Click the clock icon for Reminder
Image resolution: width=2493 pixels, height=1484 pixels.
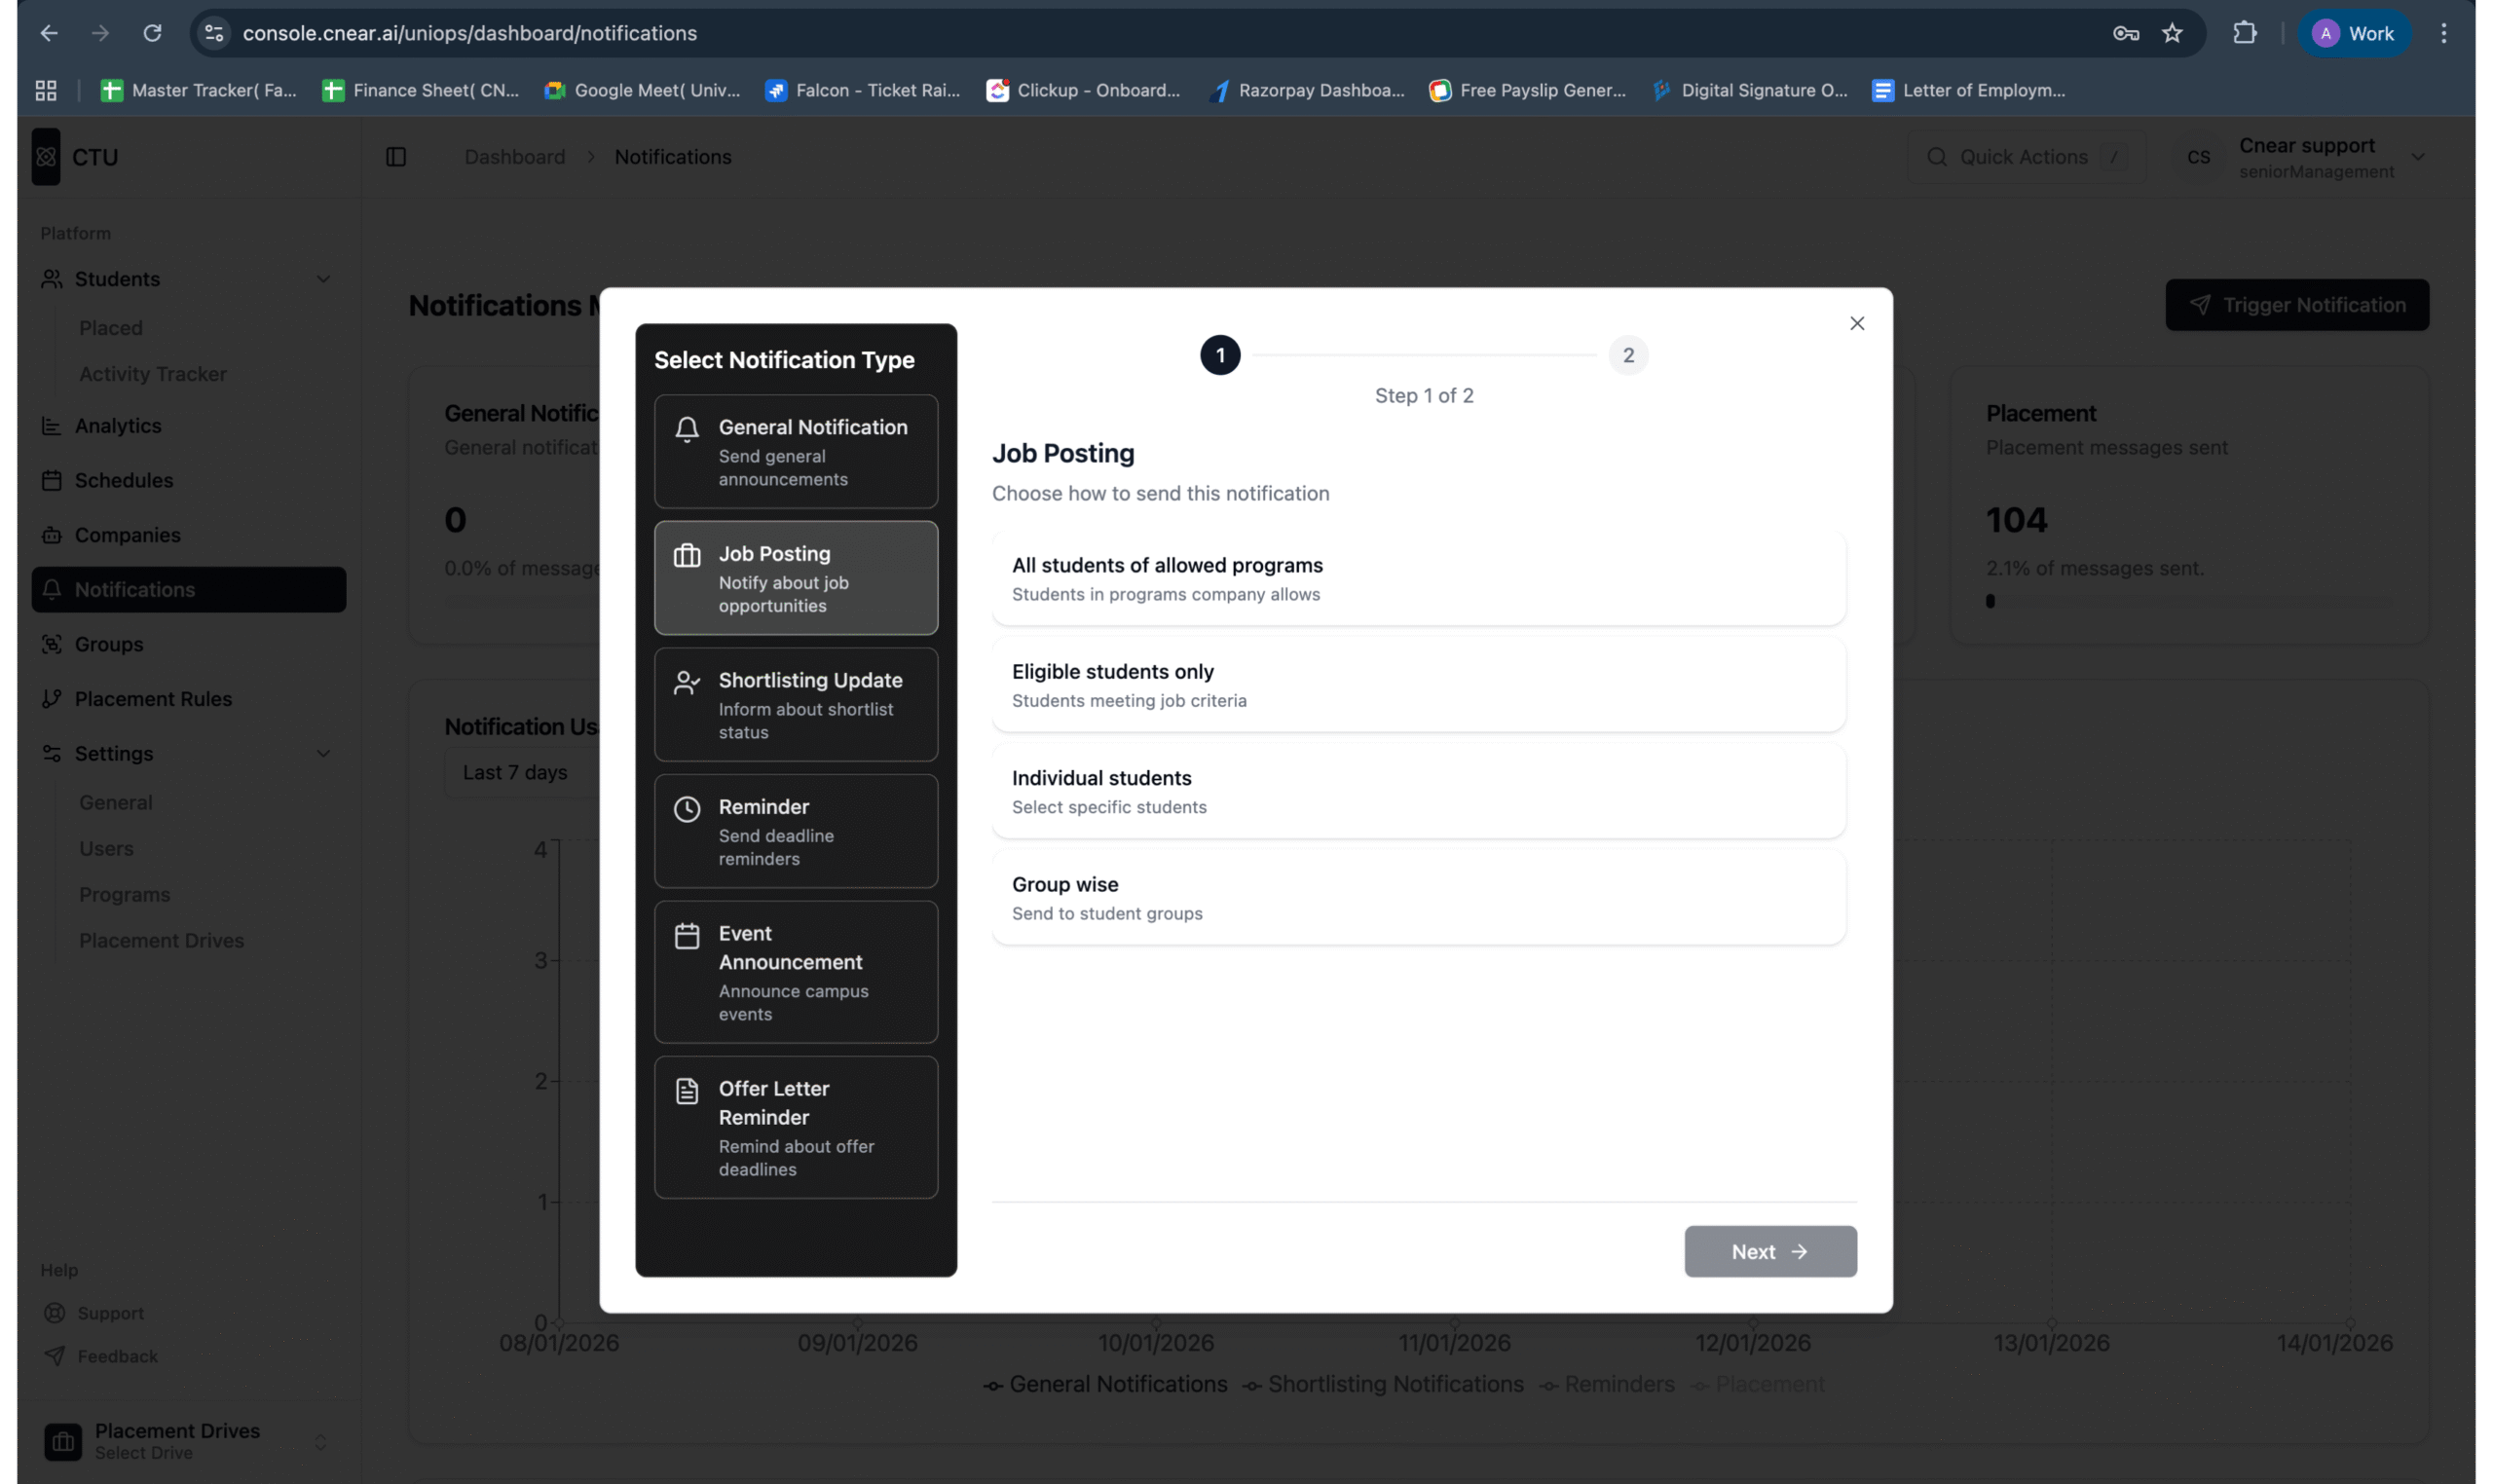[687, 809]
